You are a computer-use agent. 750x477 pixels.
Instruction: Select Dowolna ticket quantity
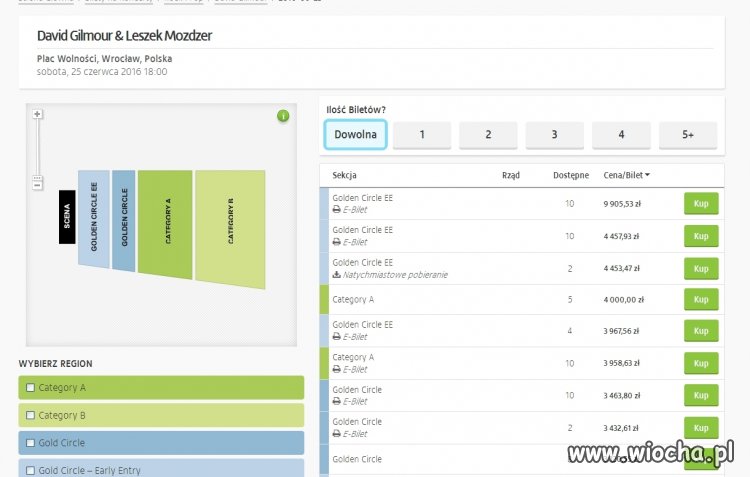355,134
